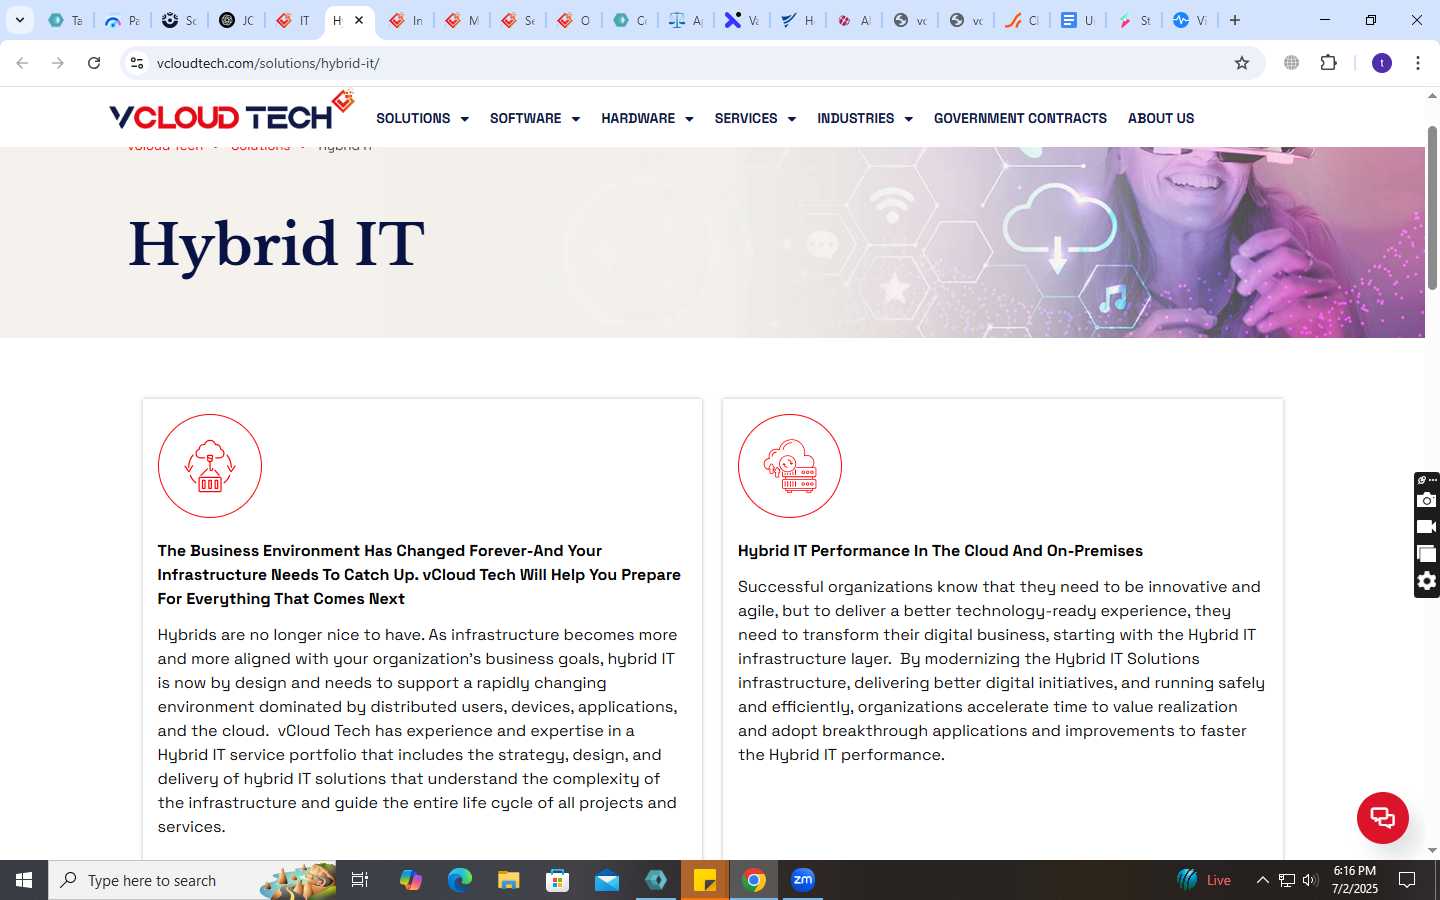
Task: Open Task View on the taskbar
Action: (x=360, y=880)
